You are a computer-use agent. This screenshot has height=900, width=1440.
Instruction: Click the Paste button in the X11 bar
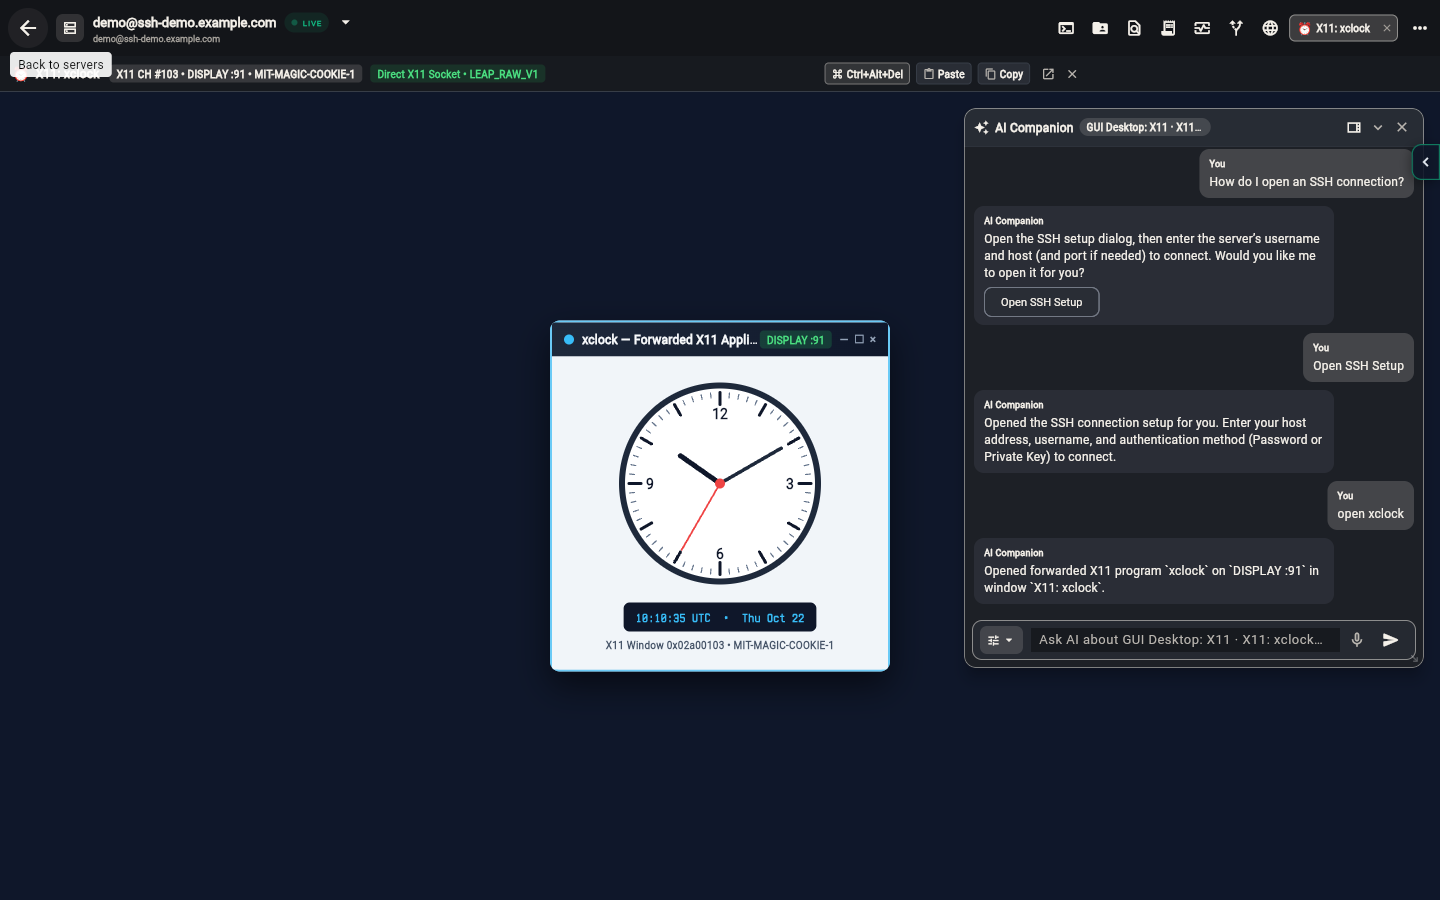944,74
